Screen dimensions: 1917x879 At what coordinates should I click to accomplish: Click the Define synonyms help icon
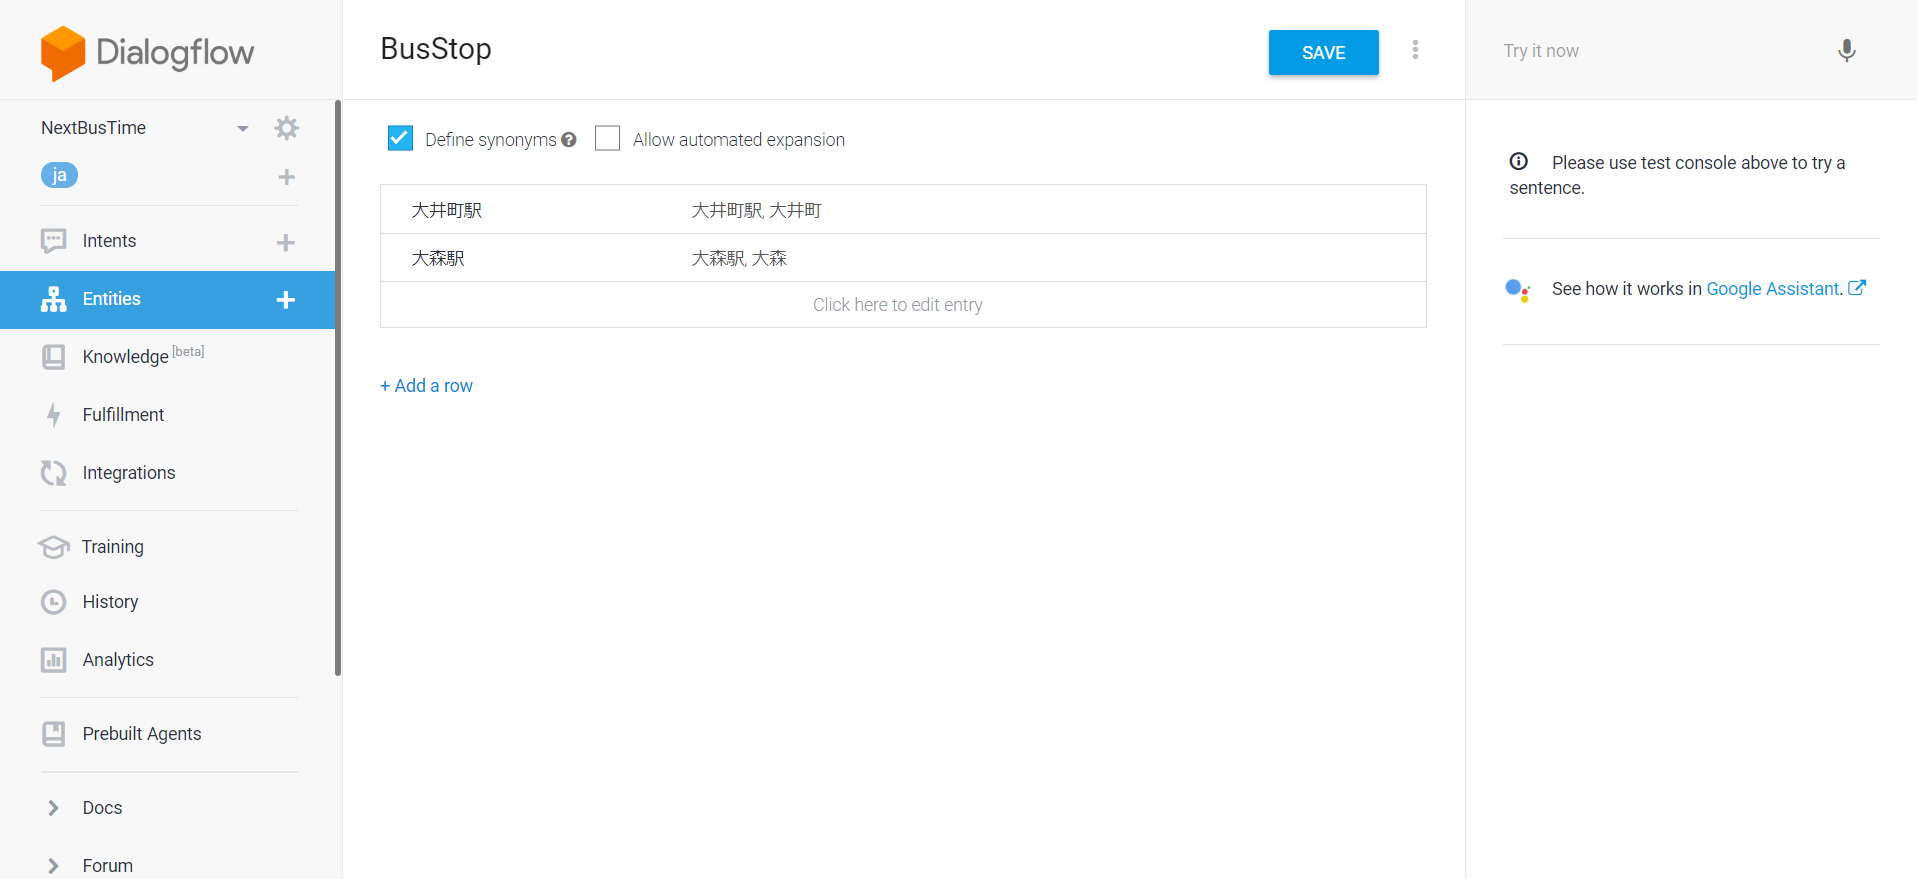coord(569,140)
